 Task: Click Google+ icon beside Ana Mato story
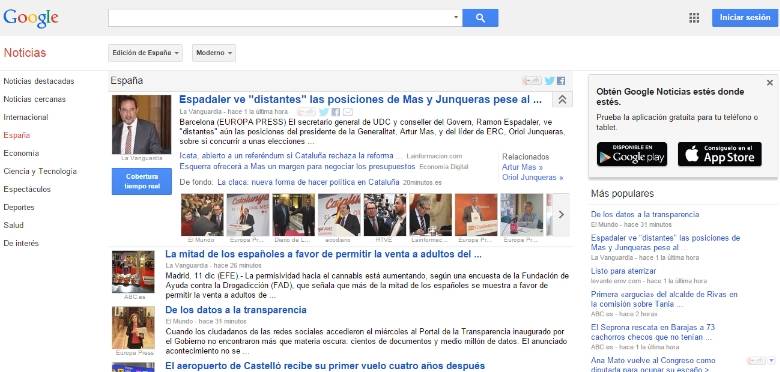(756, 361)
